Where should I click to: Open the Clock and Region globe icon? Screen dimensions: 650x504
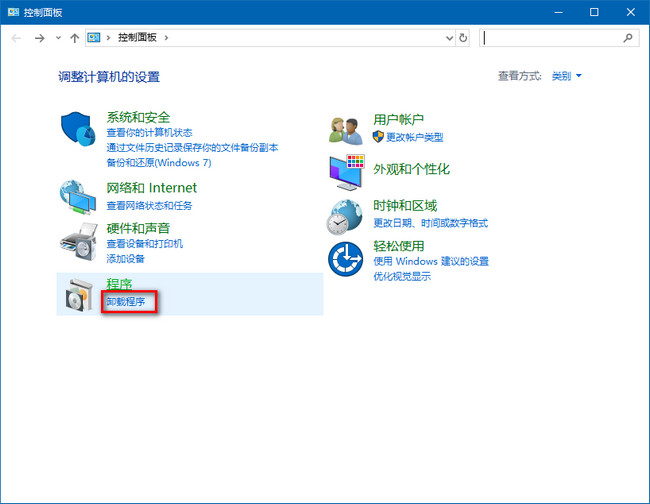(x=345, y=217)
